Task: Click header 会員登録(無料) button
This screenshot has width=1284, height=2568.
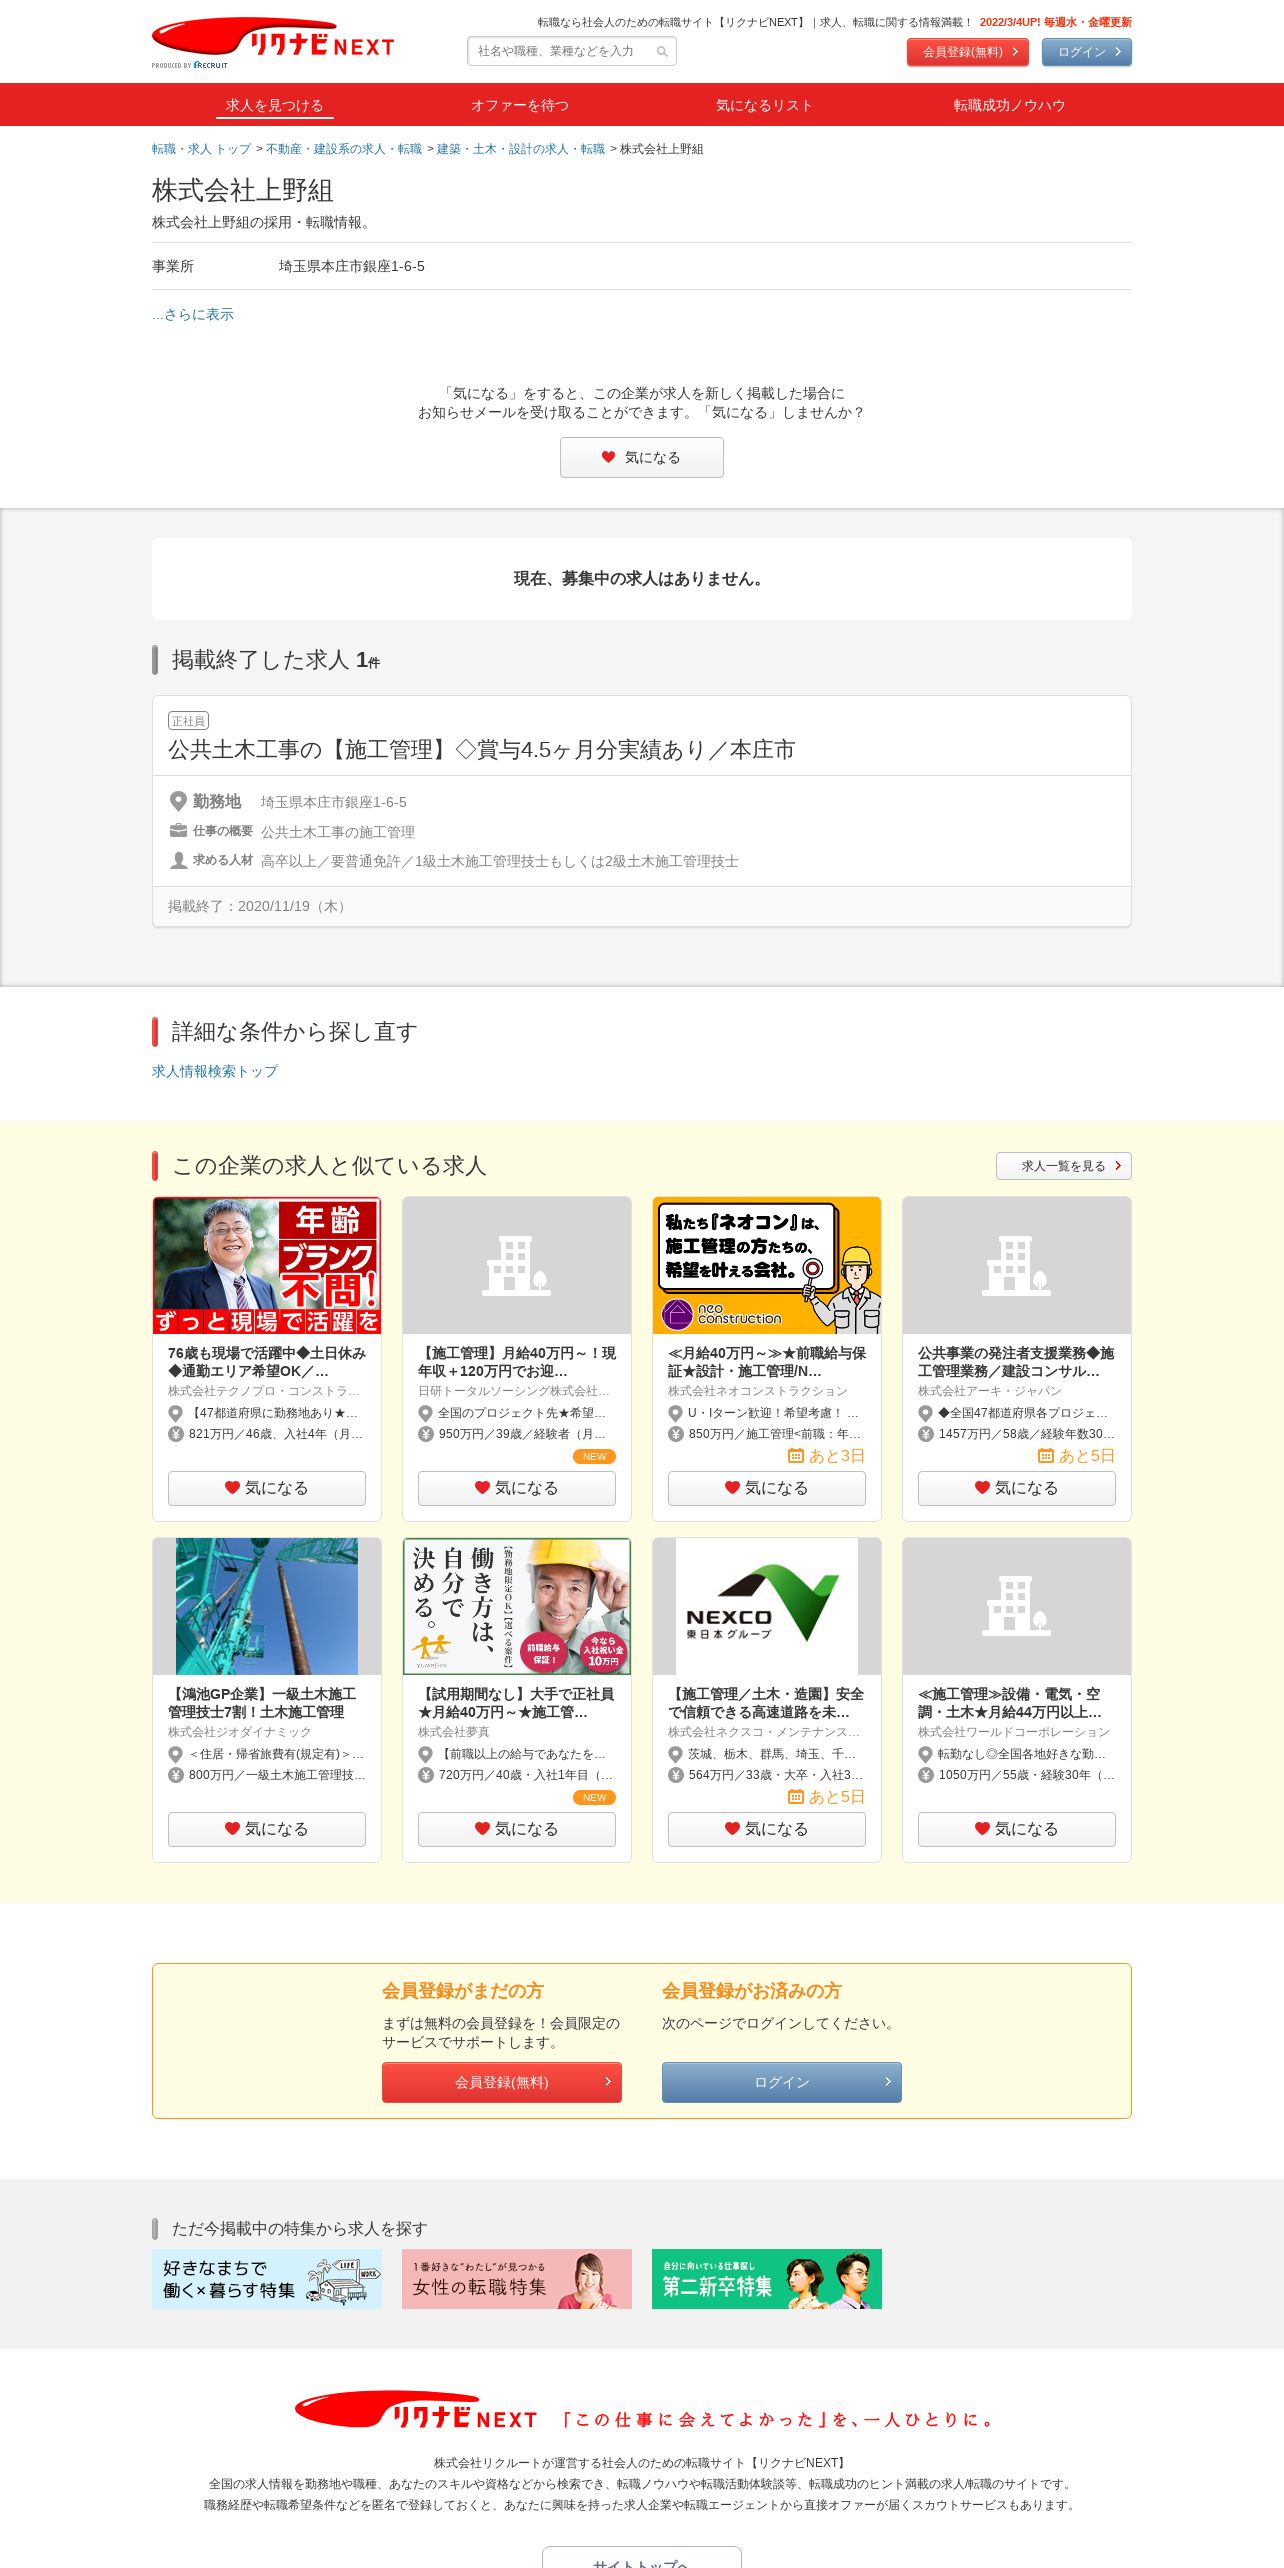Action: [x=968, y=52]
